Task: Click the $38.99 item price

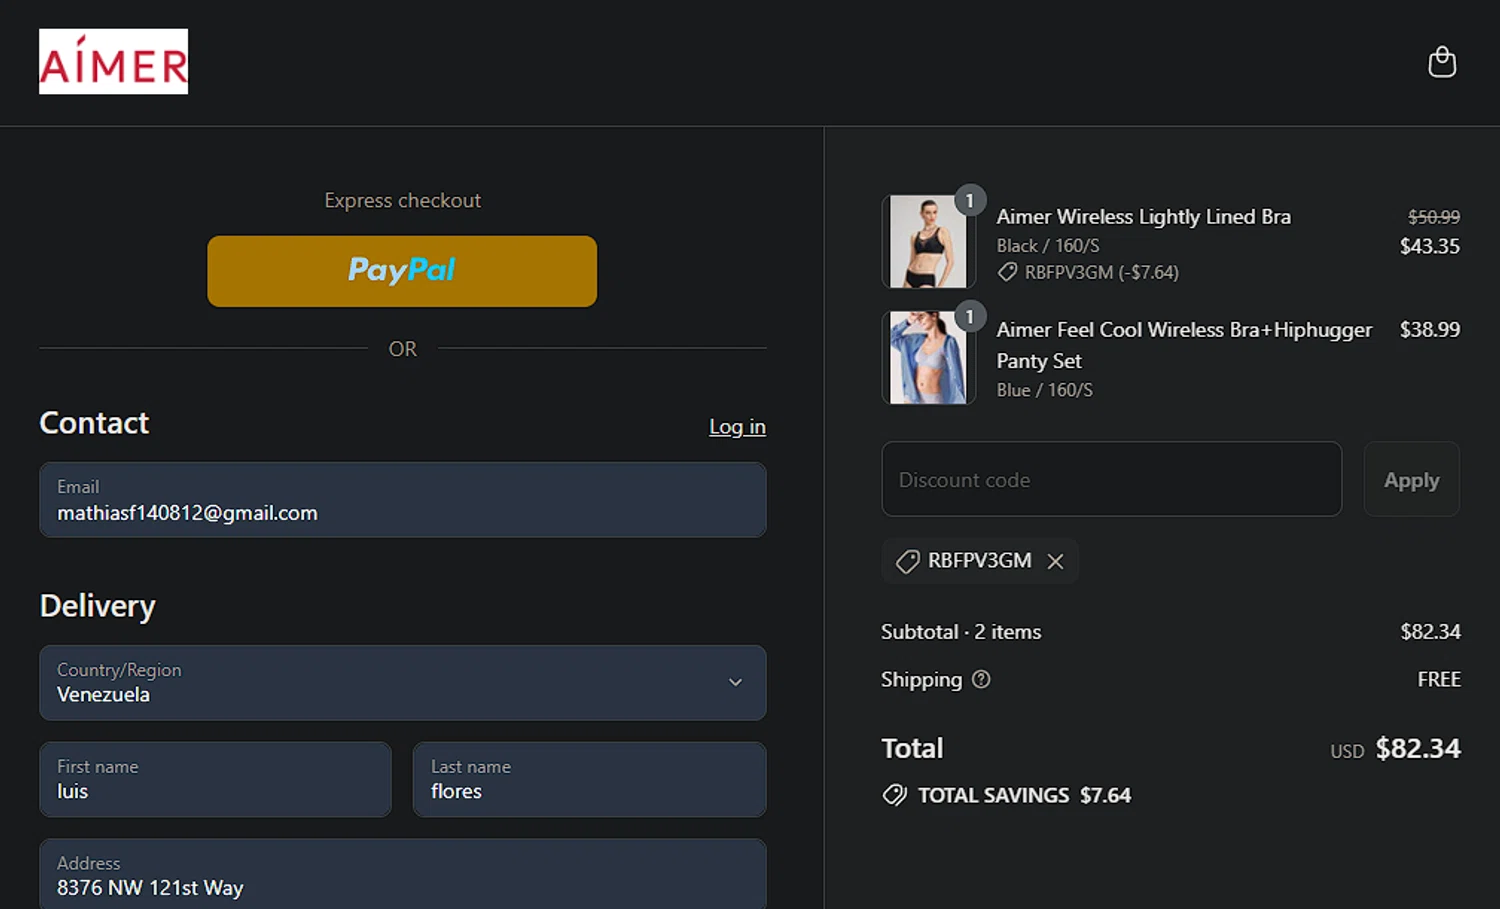Action: 1429,330
